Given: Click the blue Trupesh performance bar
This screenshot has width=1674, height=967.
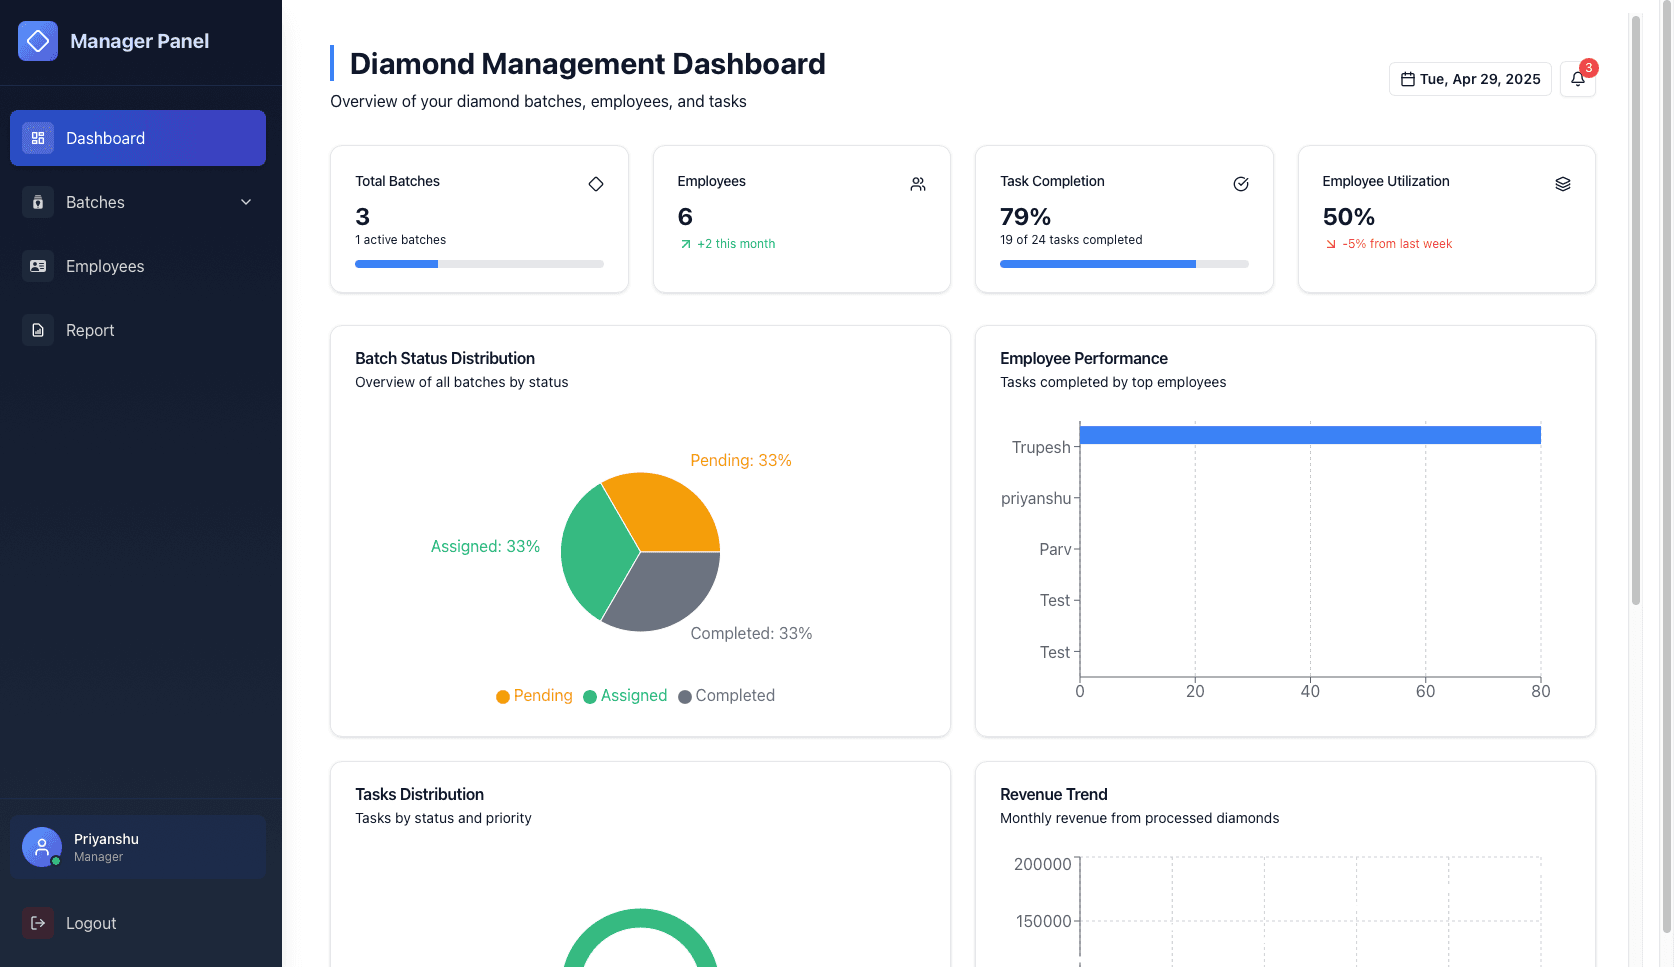Looking at the screenshot, I should [x=1310, y=435].
